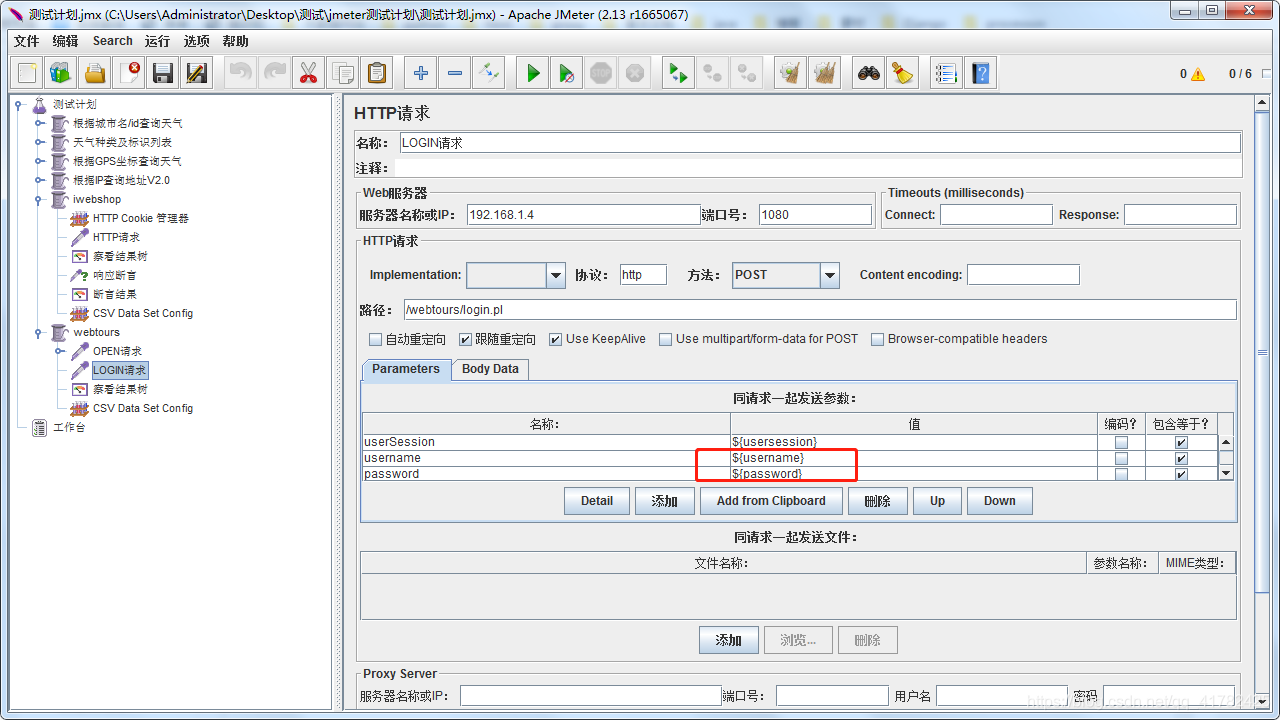The image size is (1280, 720).
Task: Enable Use multipart/form-data for POST
Action: pyautogui.click(x=666, y=339)
